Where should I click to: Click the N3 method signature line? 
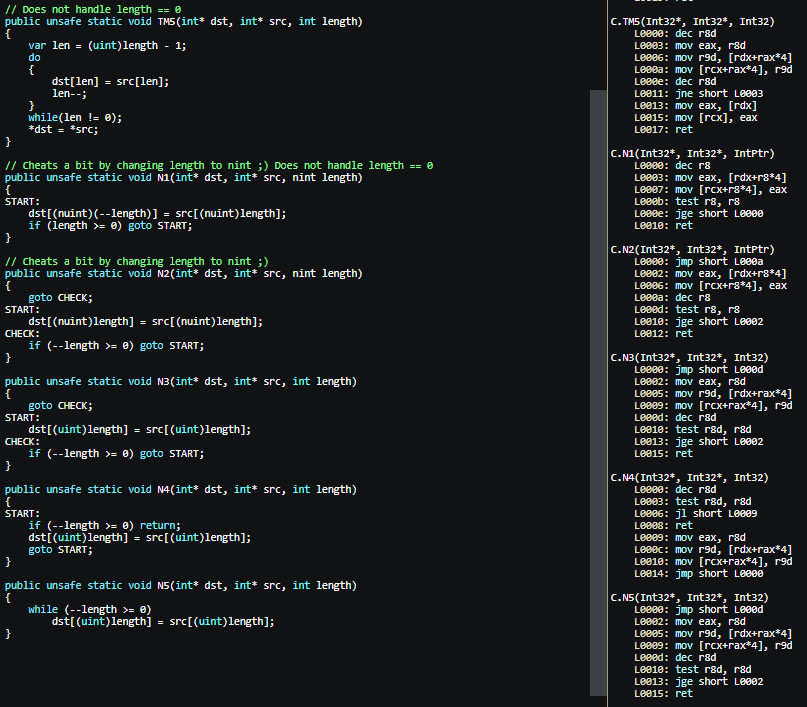(x=181, y=382)
